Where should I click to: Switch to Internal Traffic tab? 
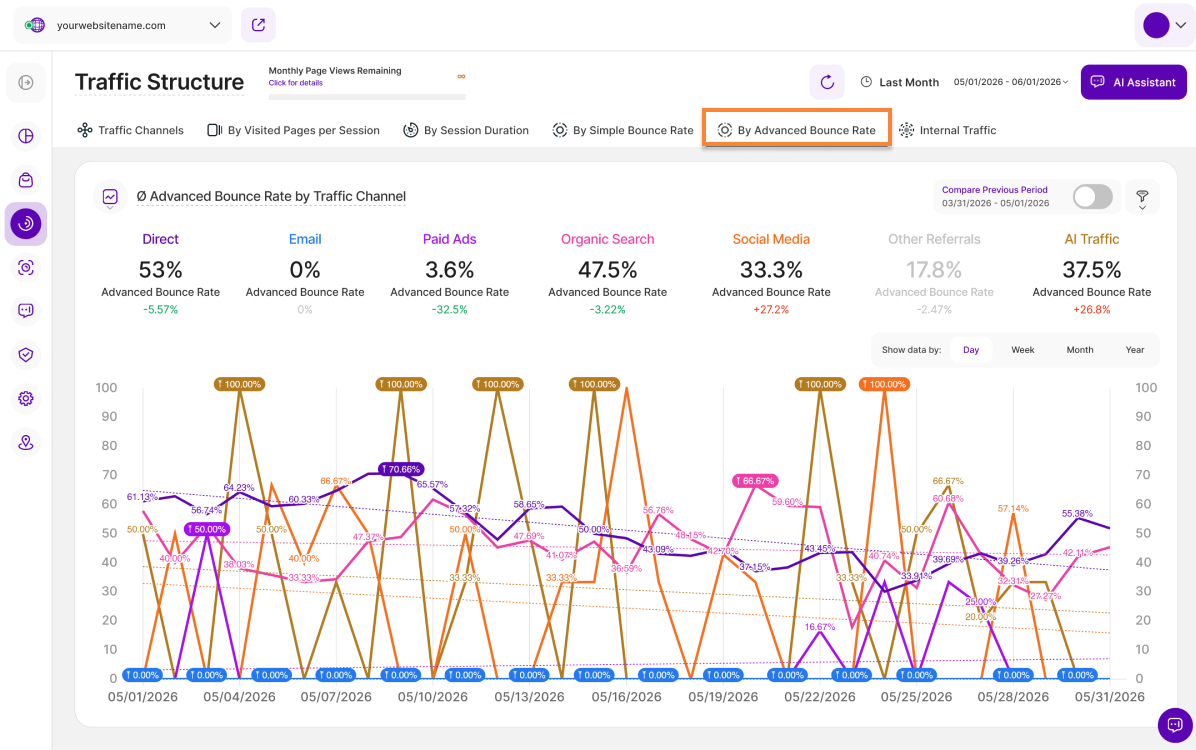tap(947, 130)
